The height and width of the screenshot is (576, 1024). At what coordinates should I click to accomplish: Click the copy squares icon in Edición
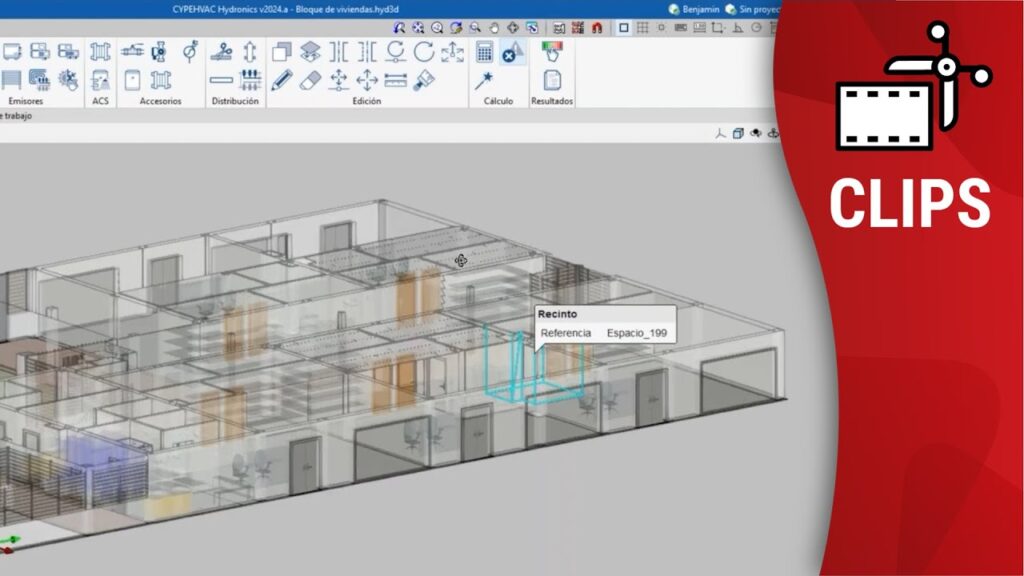point(282,52)
